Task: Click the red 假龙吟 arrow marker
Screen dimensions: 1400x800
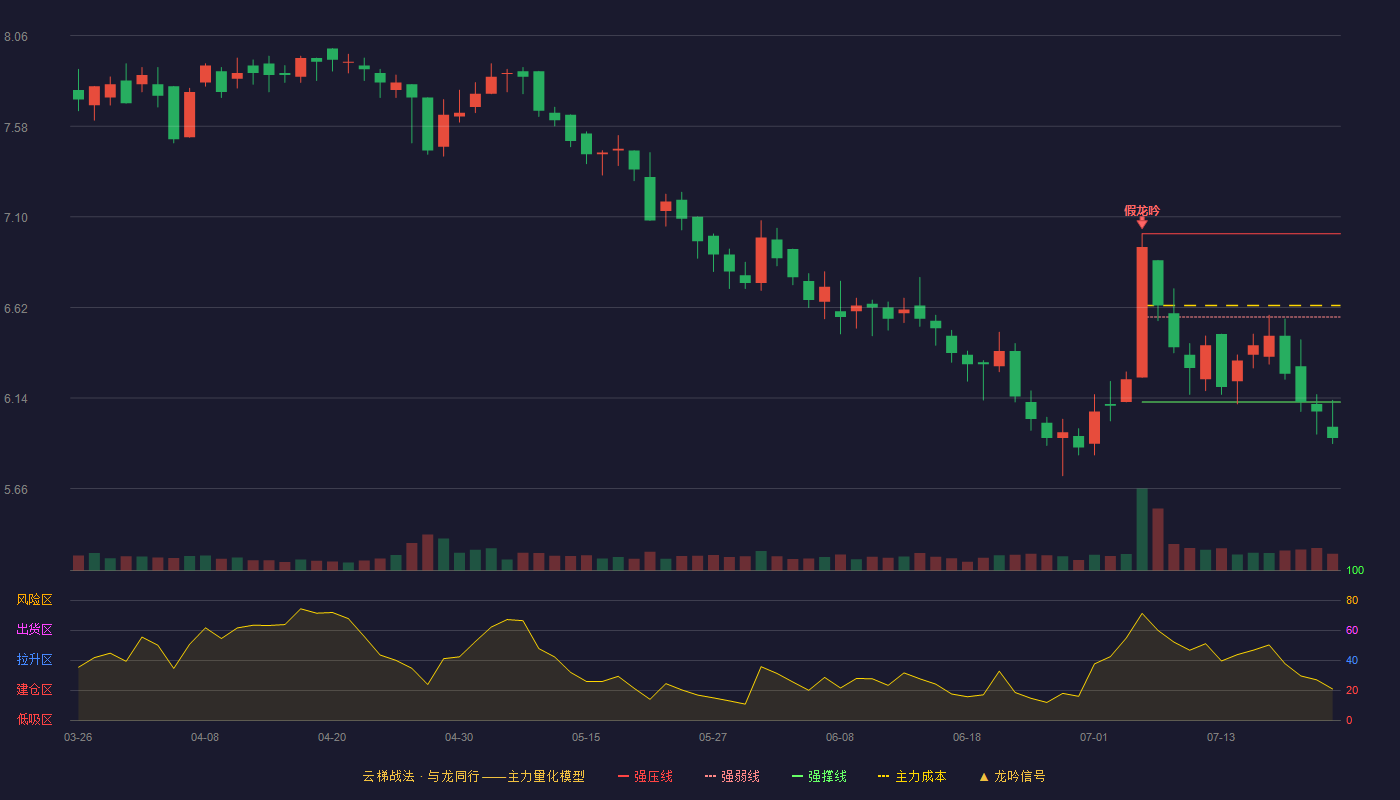Action: coord(1142,223)
